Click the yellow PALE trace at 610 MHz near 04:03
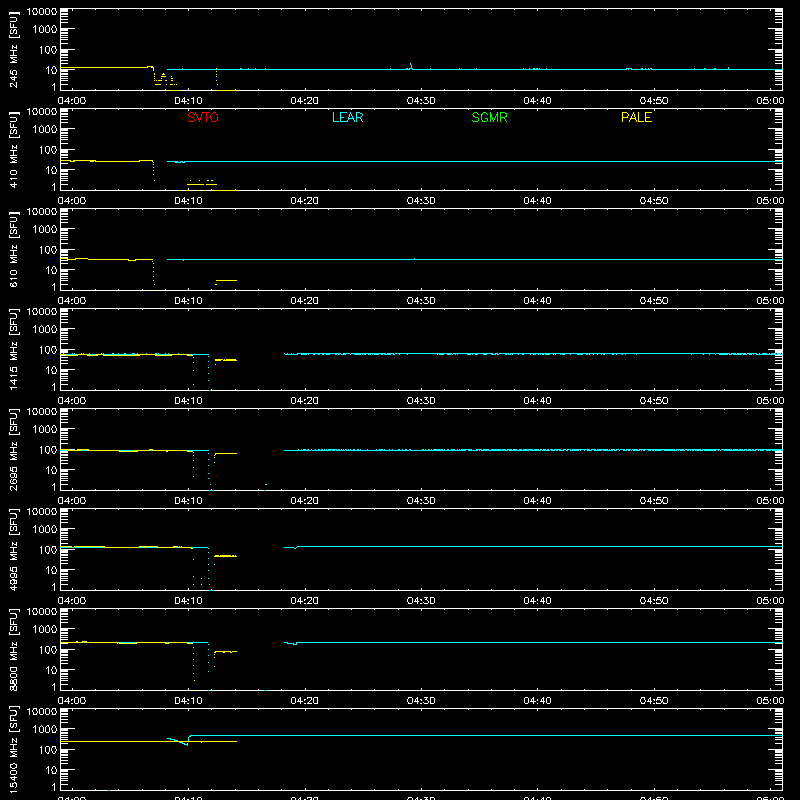 tap(107, 260)
